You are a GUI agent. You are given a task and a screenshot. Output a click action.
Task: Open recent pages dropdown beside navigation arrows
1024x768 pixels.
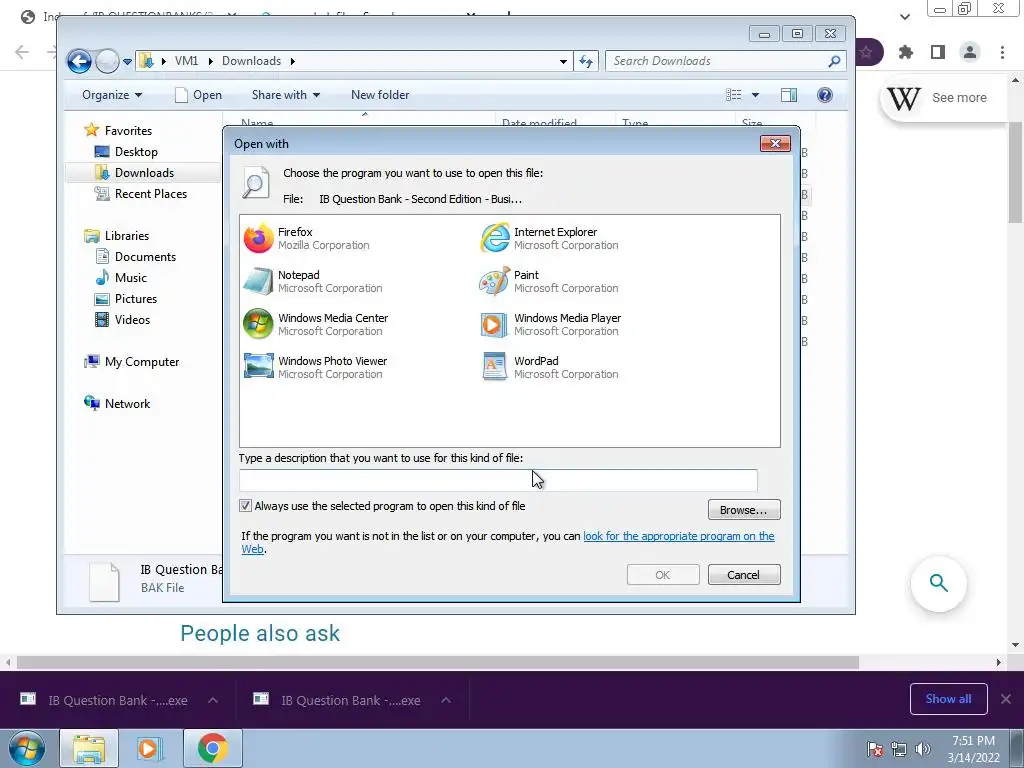(x=127, y=62)
